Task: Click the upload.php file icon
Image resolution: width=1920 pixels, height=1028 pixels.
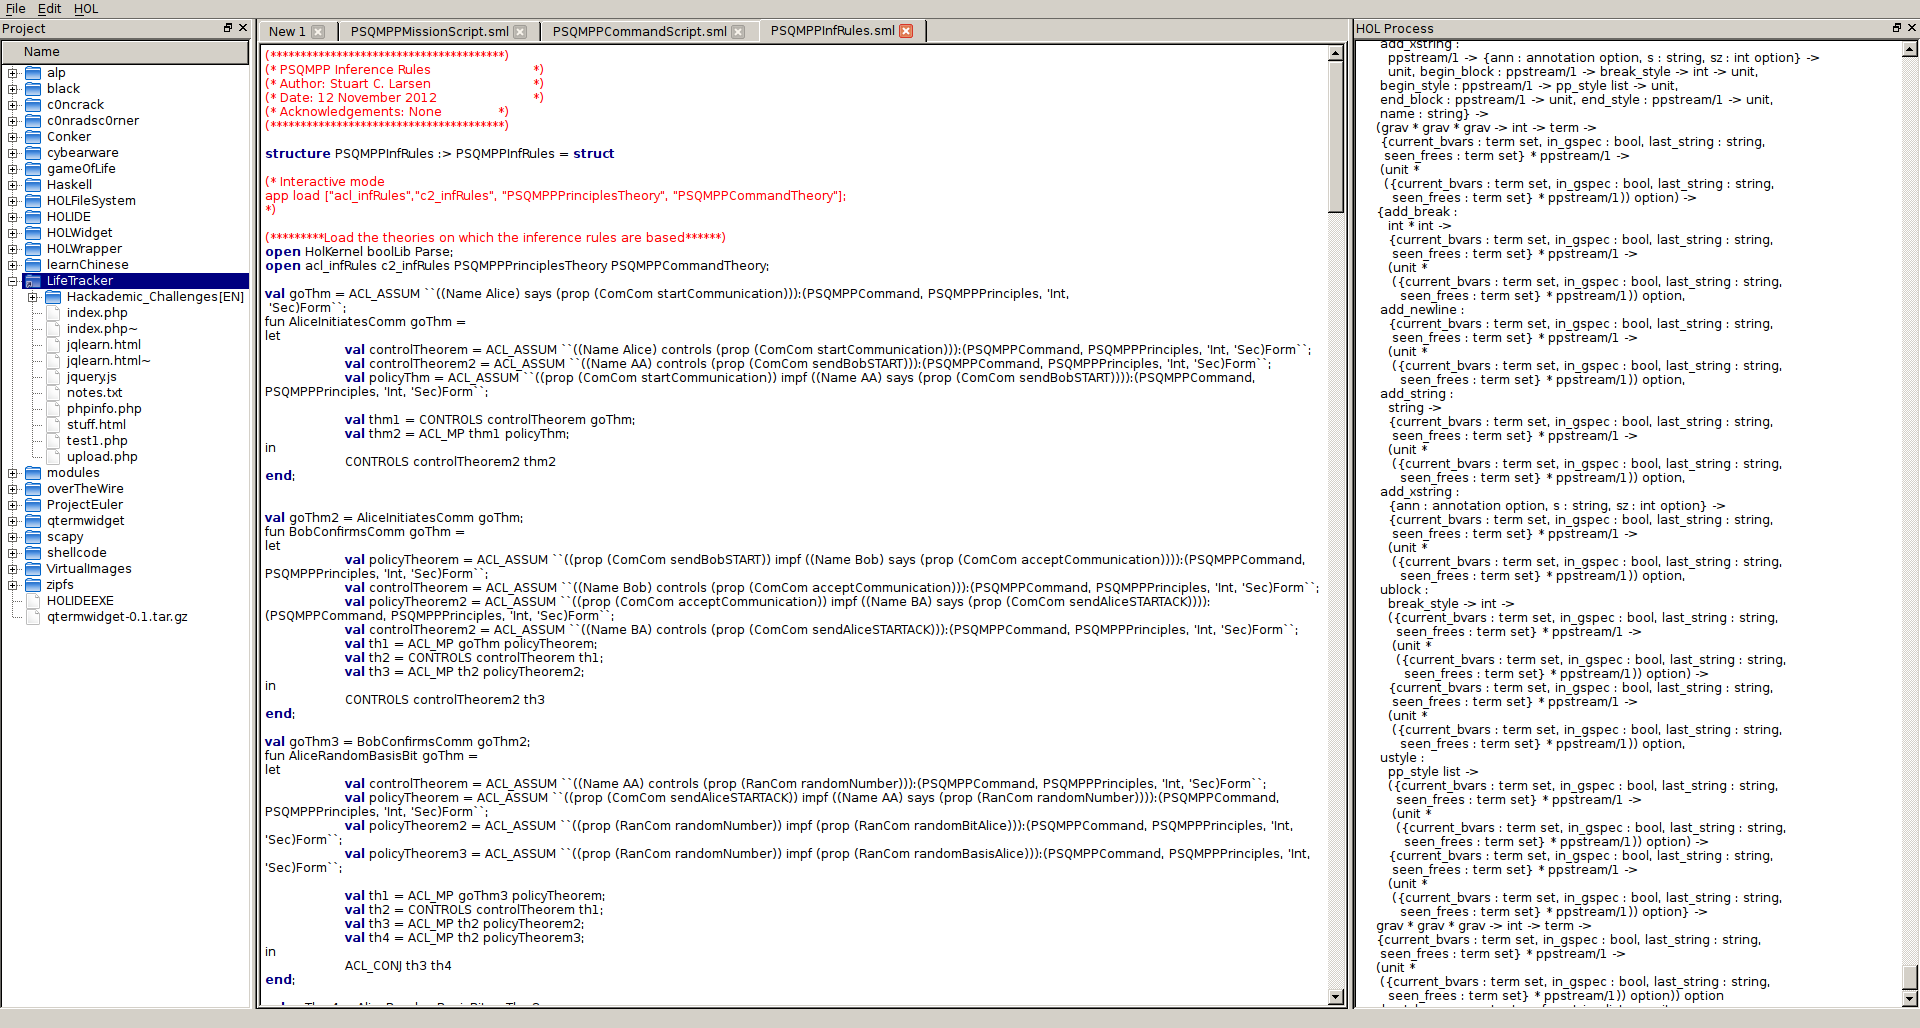Action: (x=54, y=457)
